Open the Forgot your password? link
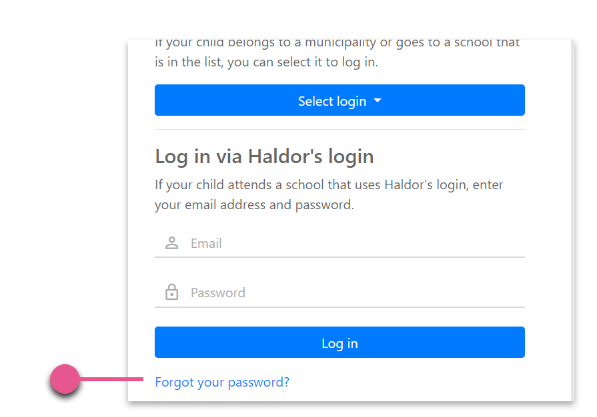 [x=222, y=382]
